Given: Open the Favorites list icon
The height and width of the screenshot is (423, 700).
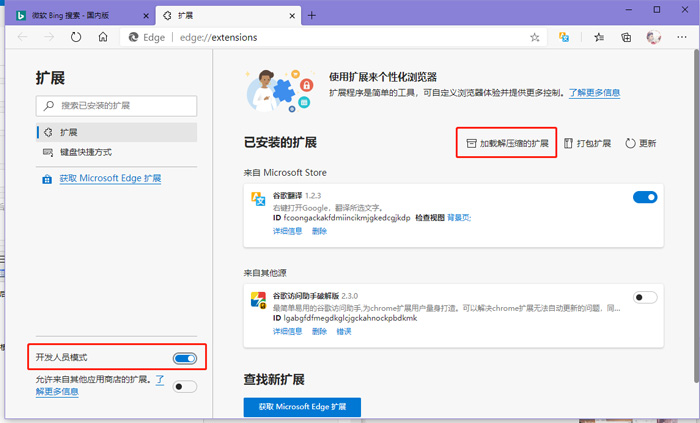Looking at the screenshot, I should pos(599,37).
